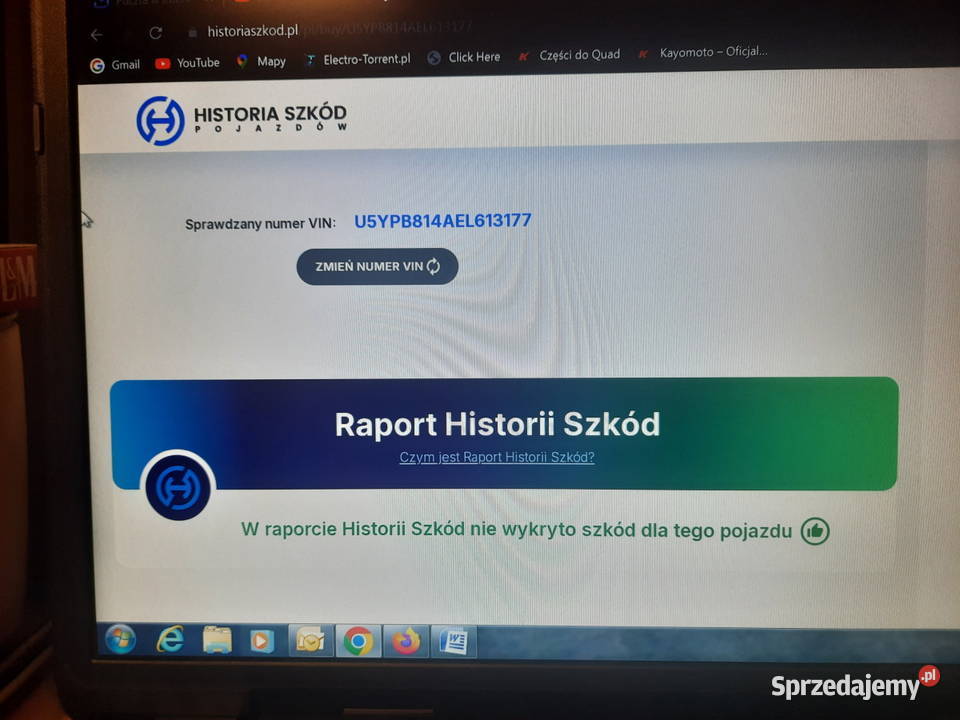Open the Click Here bookmark
Image resolution: width=960 pixels, height=720 pixels.
point(464,57)
